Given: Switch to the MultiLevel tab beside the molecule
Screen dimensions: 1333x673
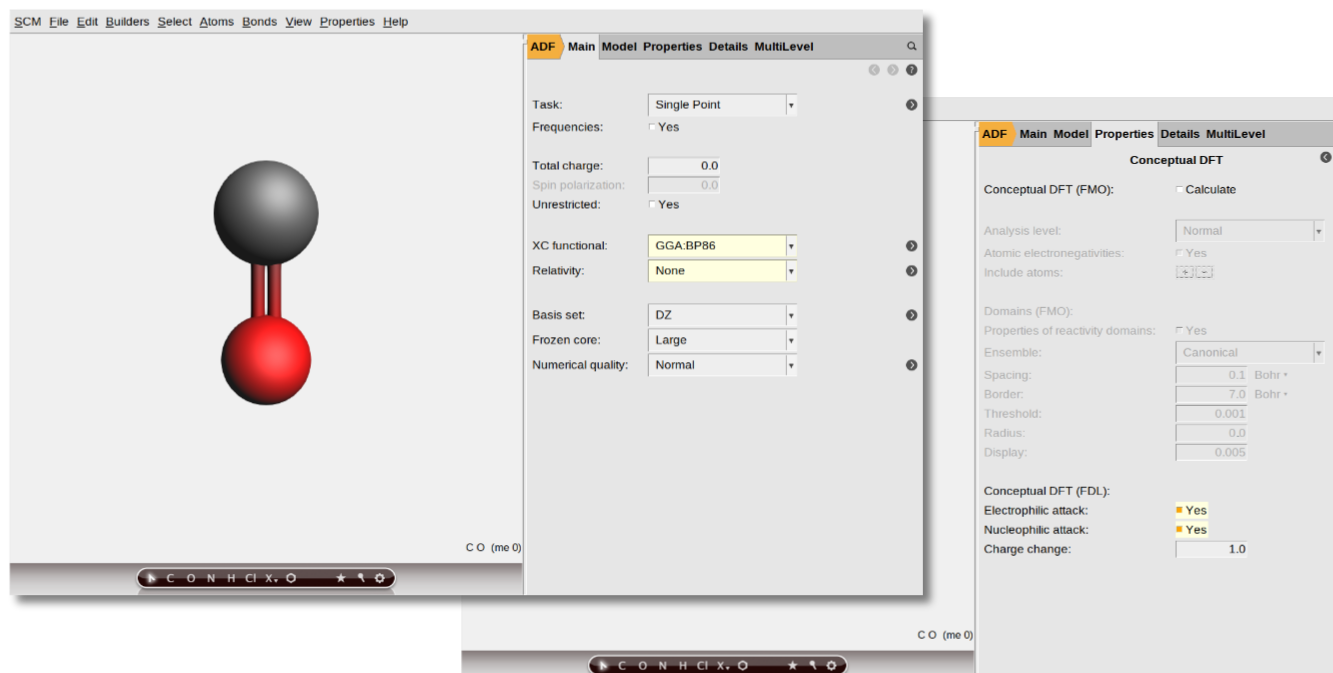Looking at the screenshot, I should click(783, 46).
